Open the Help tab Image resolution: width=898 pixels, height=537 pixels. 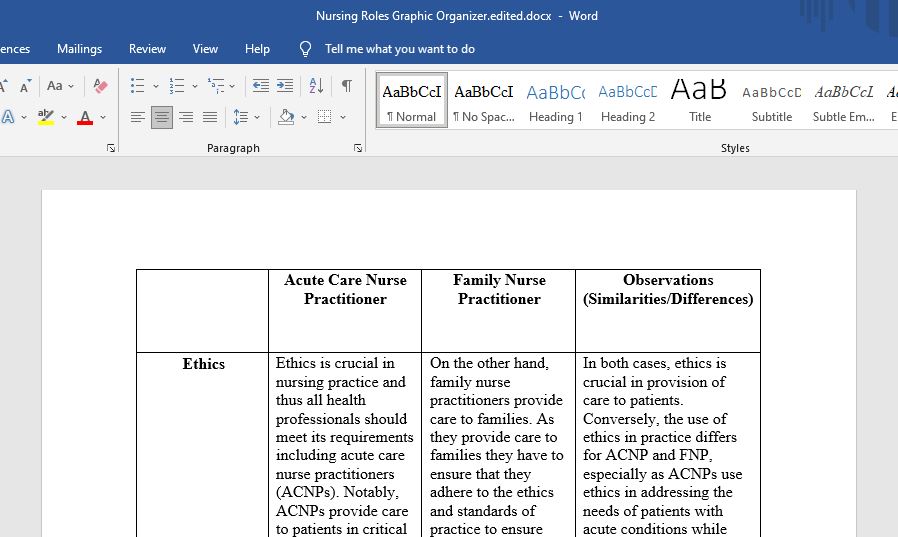point(257,49)
